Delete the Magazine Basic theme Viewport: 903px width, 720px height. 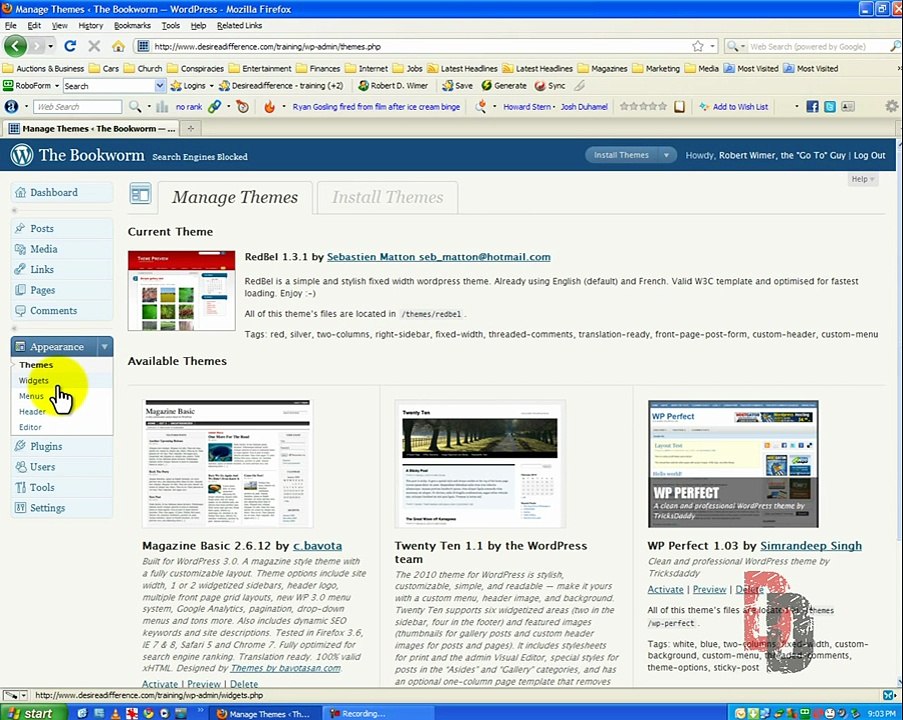244,684
